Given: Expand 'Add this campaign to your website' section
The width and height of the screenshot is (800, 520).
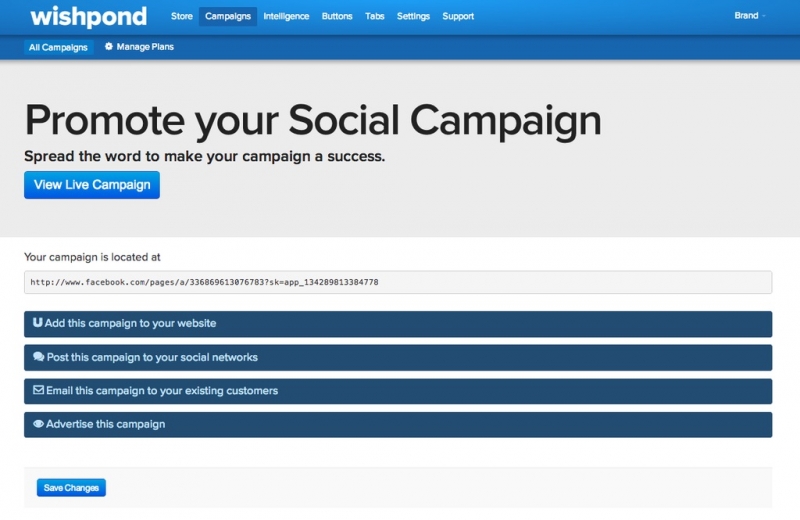Looking at the screenshot, I should point(398,324).
